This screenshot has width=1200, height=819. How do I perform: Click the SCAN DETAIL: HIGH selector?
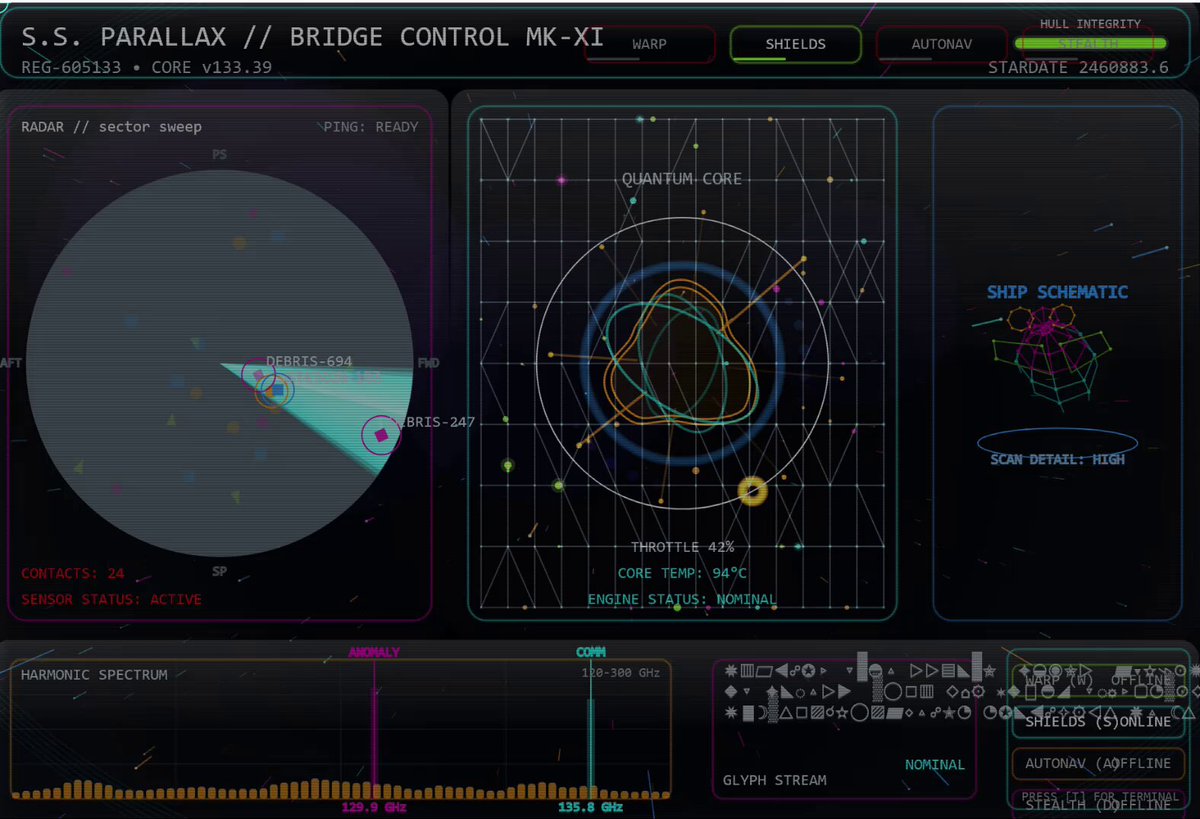point(1057,459)
